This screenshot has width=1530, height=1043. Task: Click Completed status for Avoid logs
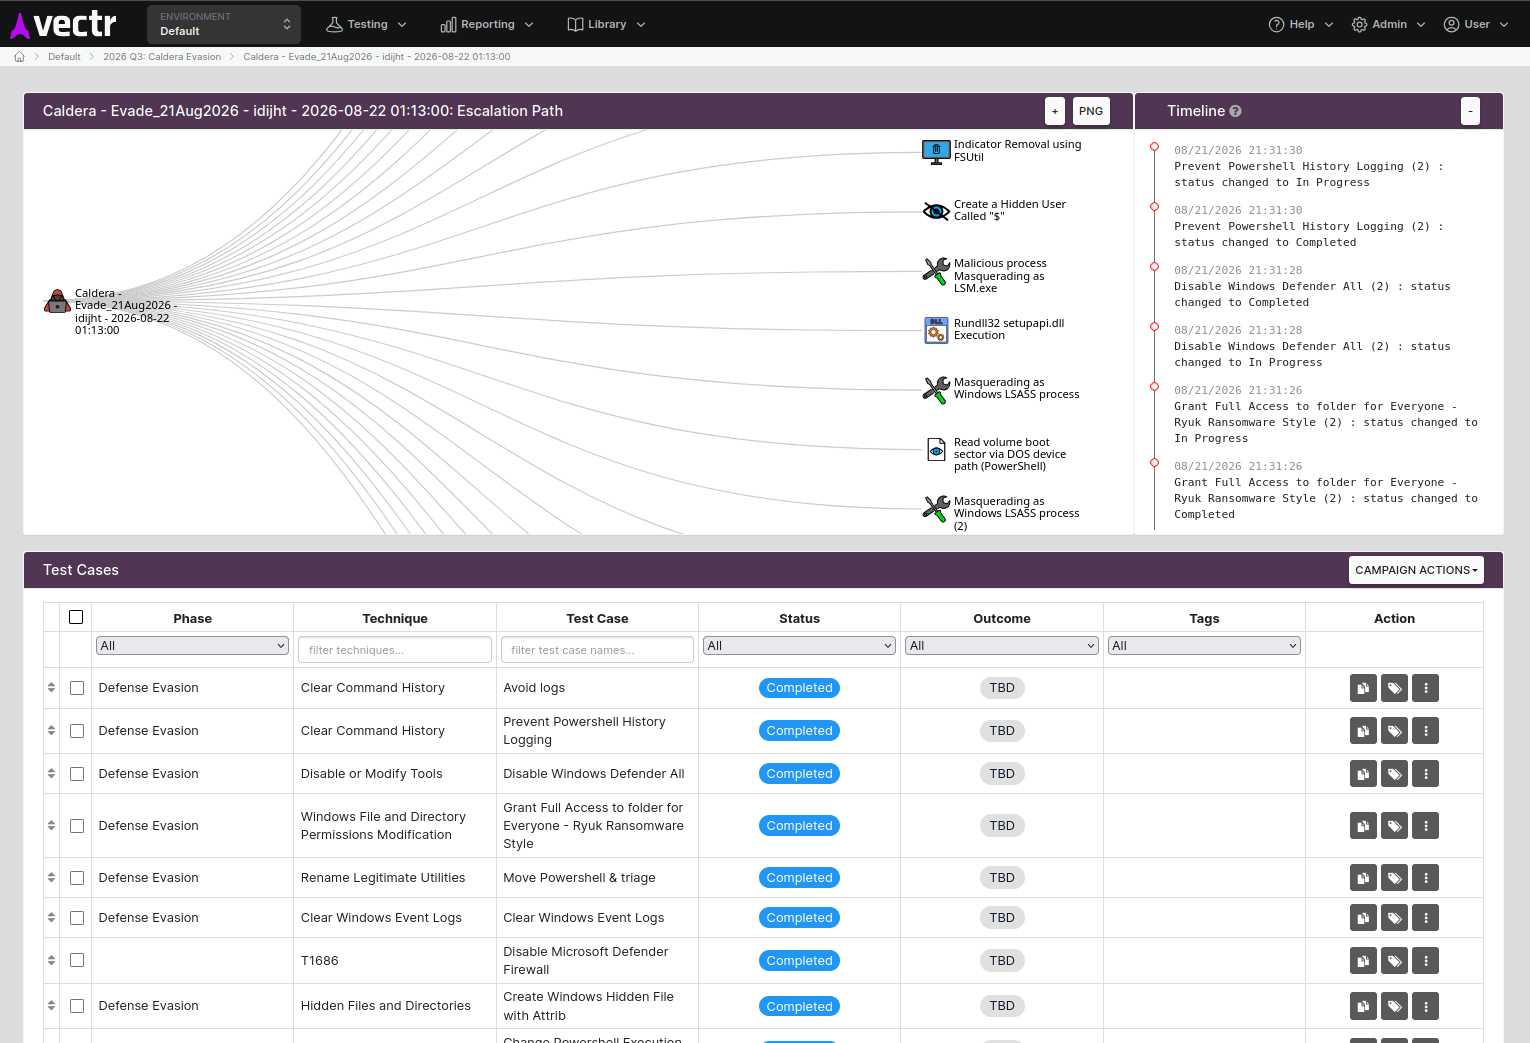click(799, 688)
